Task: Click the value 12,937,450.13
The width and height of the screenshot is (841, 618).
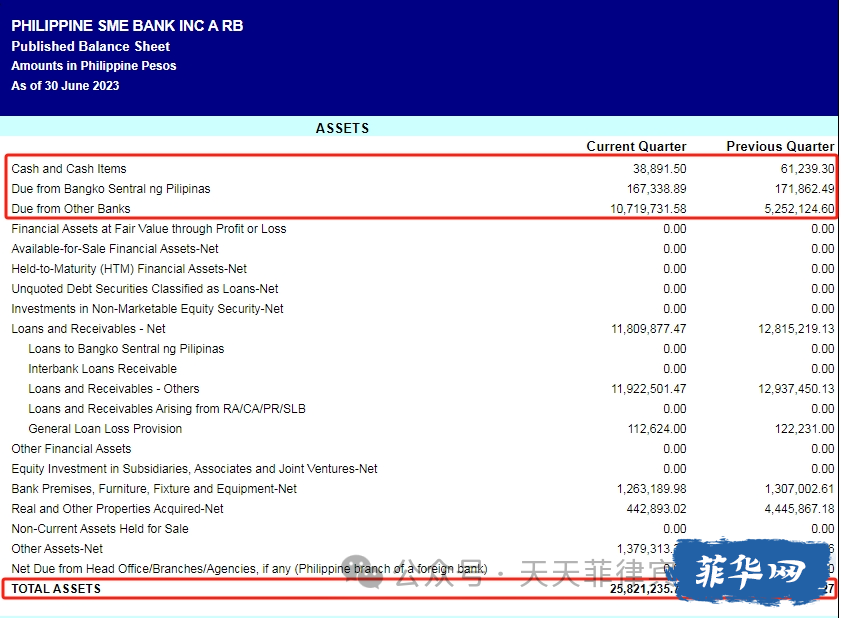Action: pos(796,389)
